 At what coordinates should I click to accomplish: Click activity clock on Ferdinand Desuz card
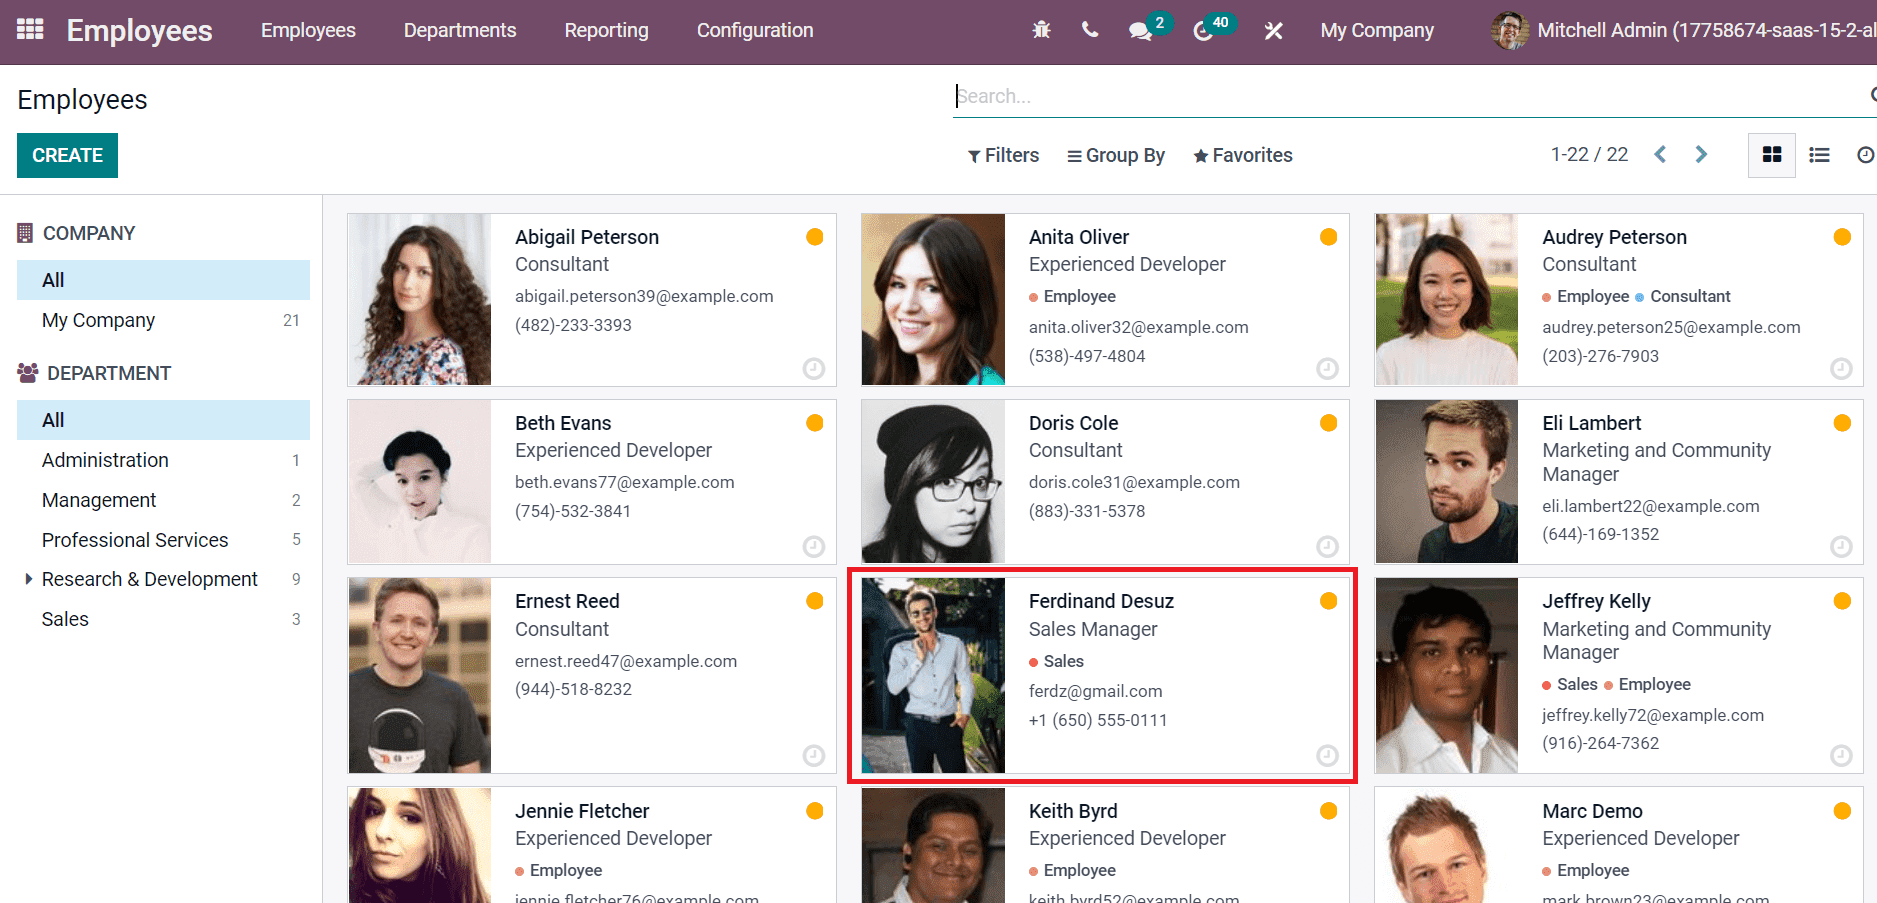[1327, 755]
